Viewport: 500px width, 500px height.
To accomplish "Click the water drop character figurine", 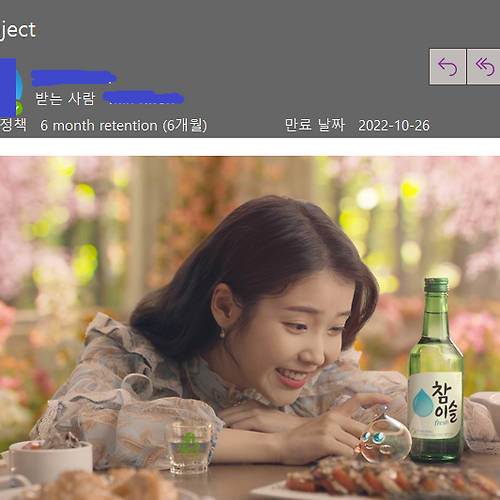I will (383, 437).
